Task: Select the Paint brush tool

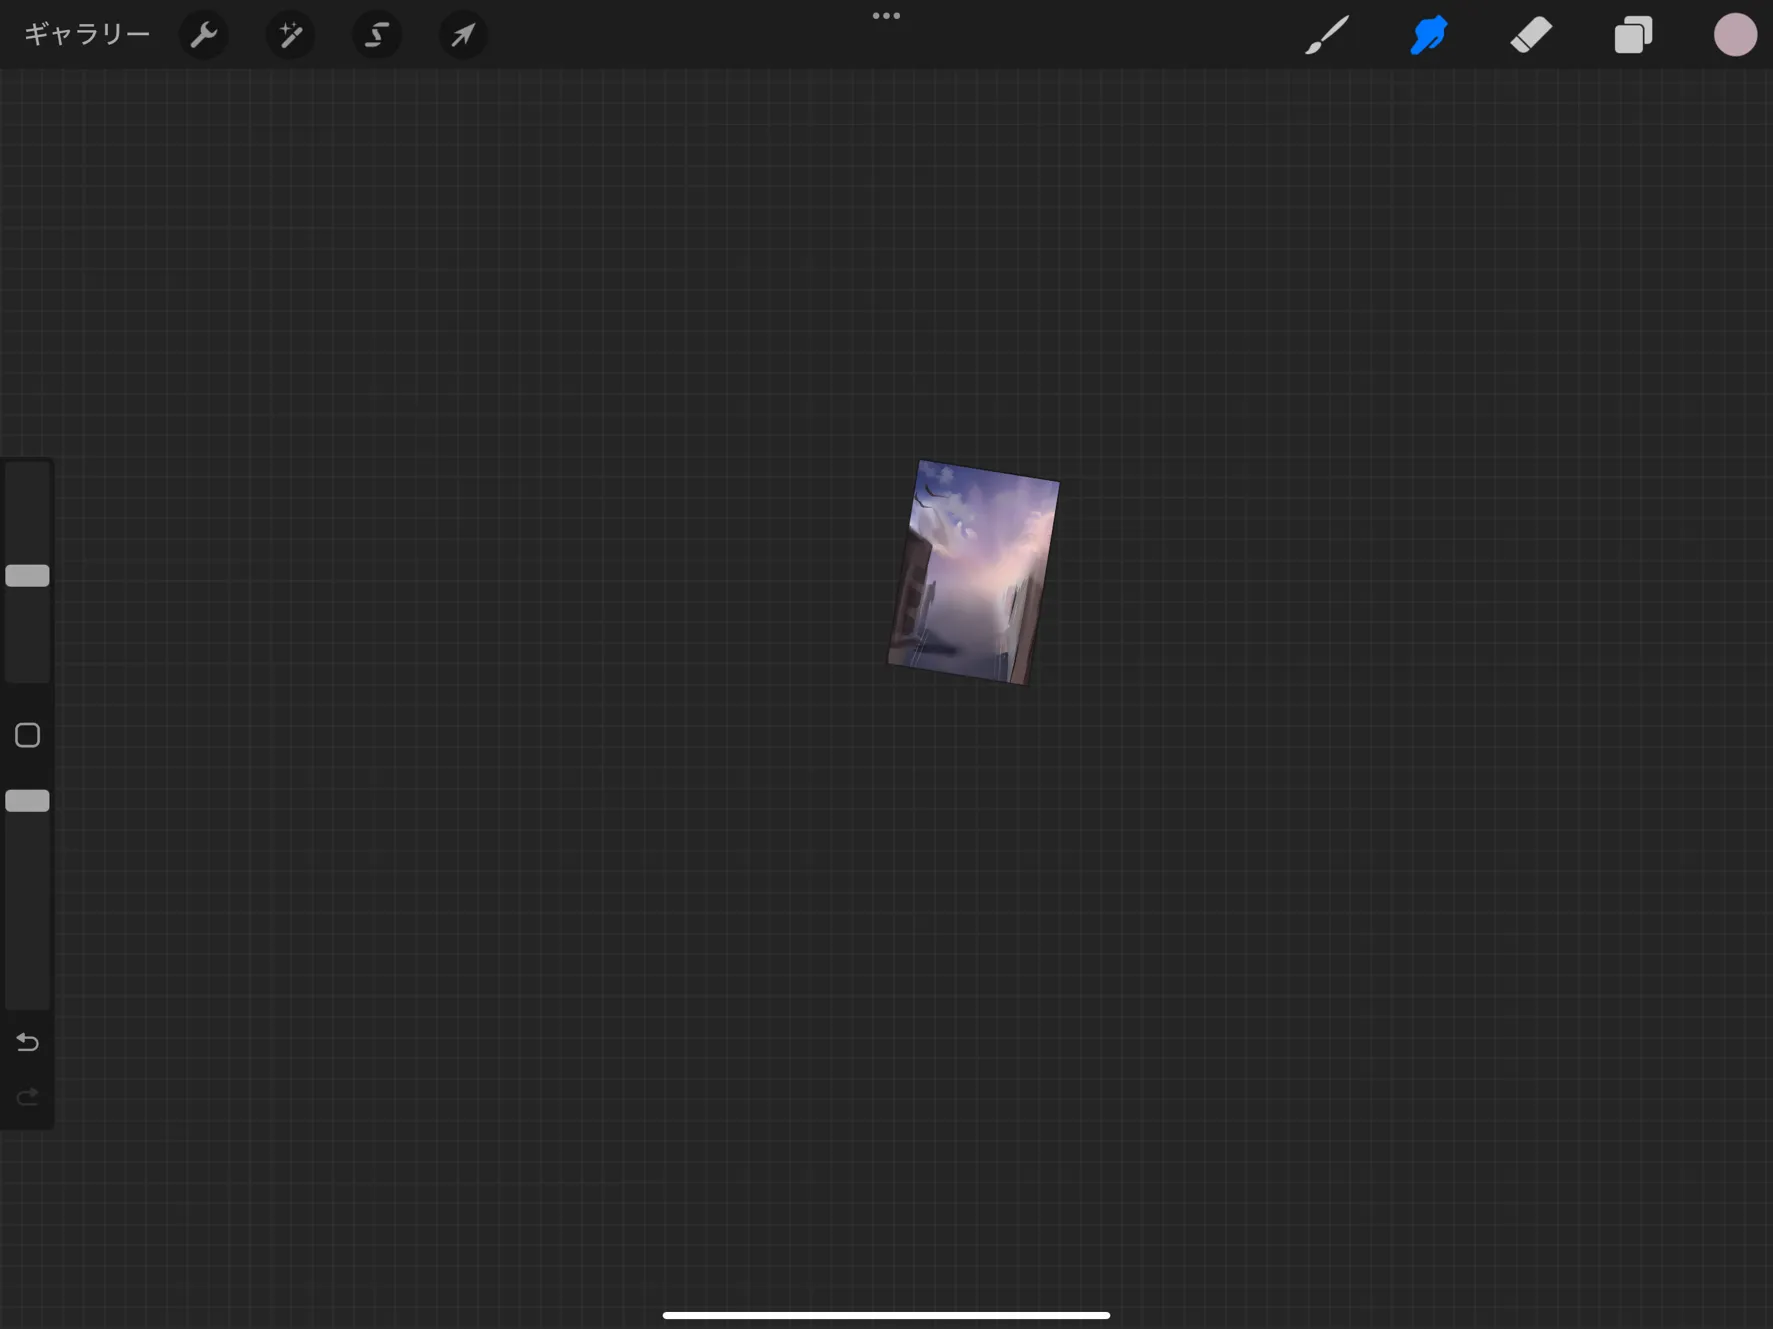Action: click(1327, 35)
